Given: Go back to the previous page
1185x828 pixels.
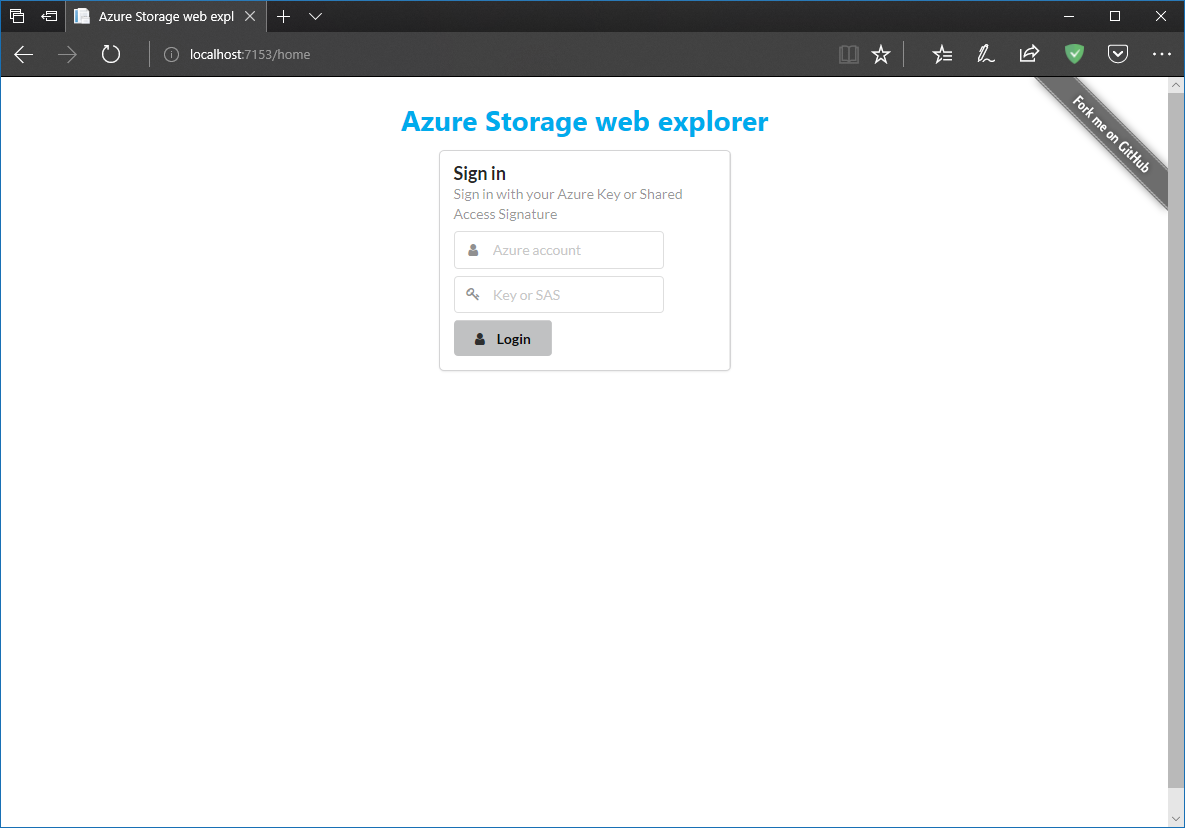Looking at the screenshot, I should click(23, 54).
